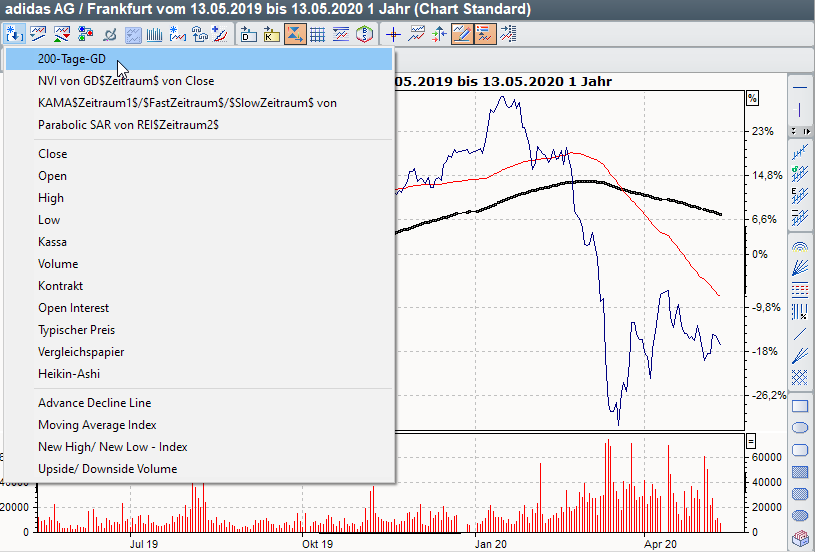Click Advance Decline Line entry
Image resolution: width=815 pixels, height=552 pixels.
95,403
